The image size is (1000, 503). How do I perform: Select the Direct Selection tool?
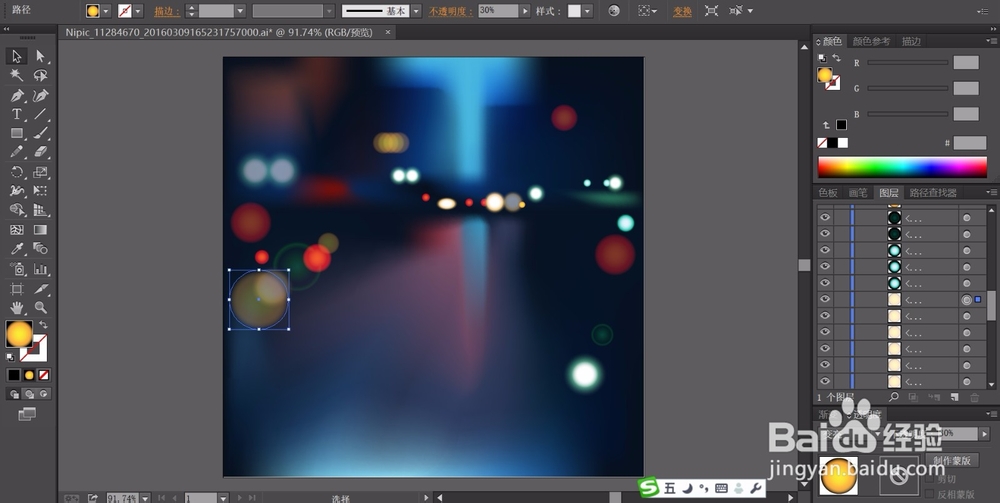(41, 56)
